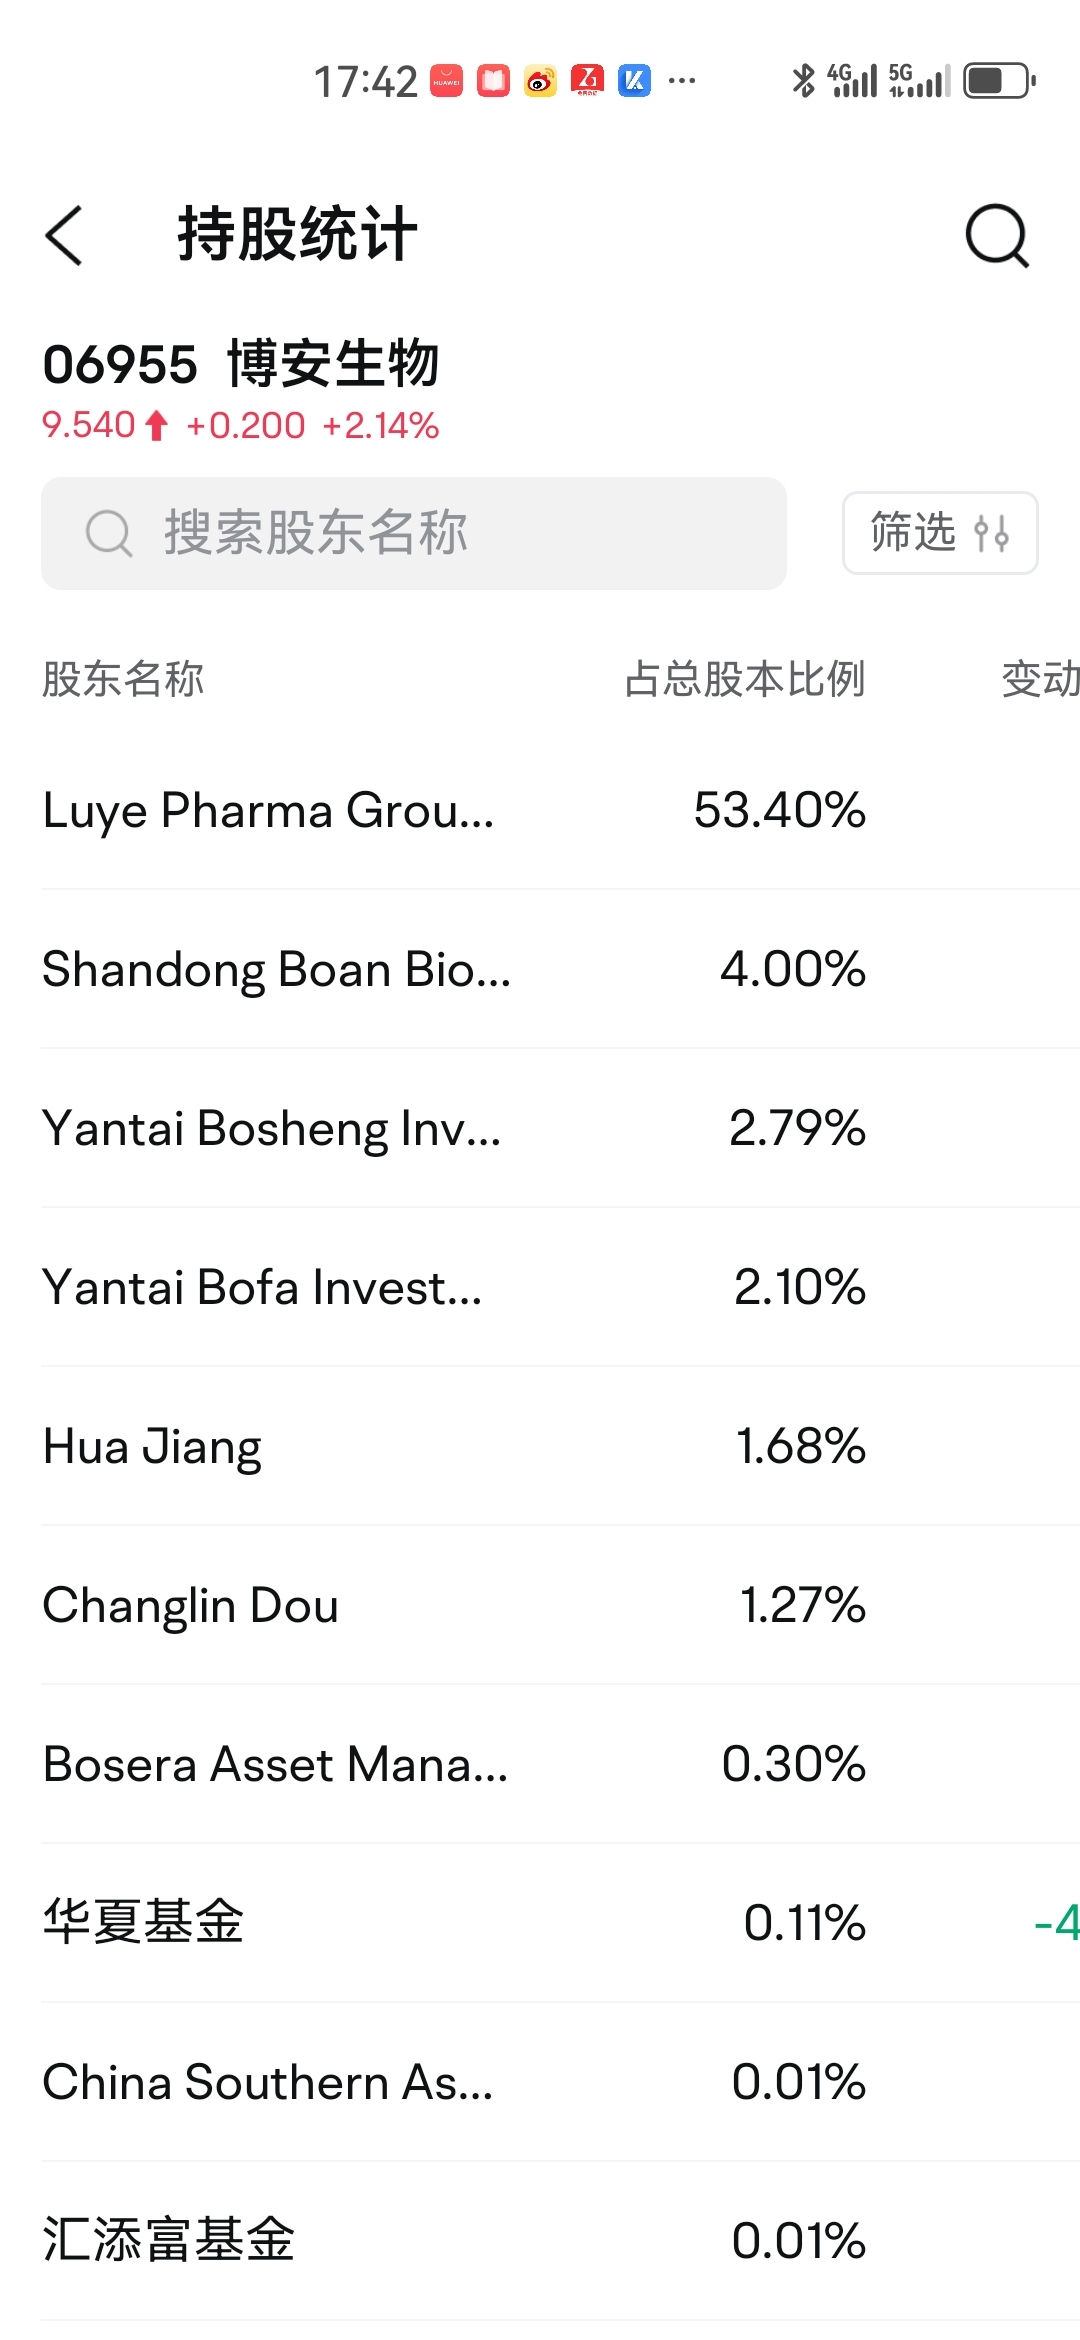Screen dimensions: 1080x2340
Task: Open Bosera Asset Management row
Action: (x=560, y=1764)
